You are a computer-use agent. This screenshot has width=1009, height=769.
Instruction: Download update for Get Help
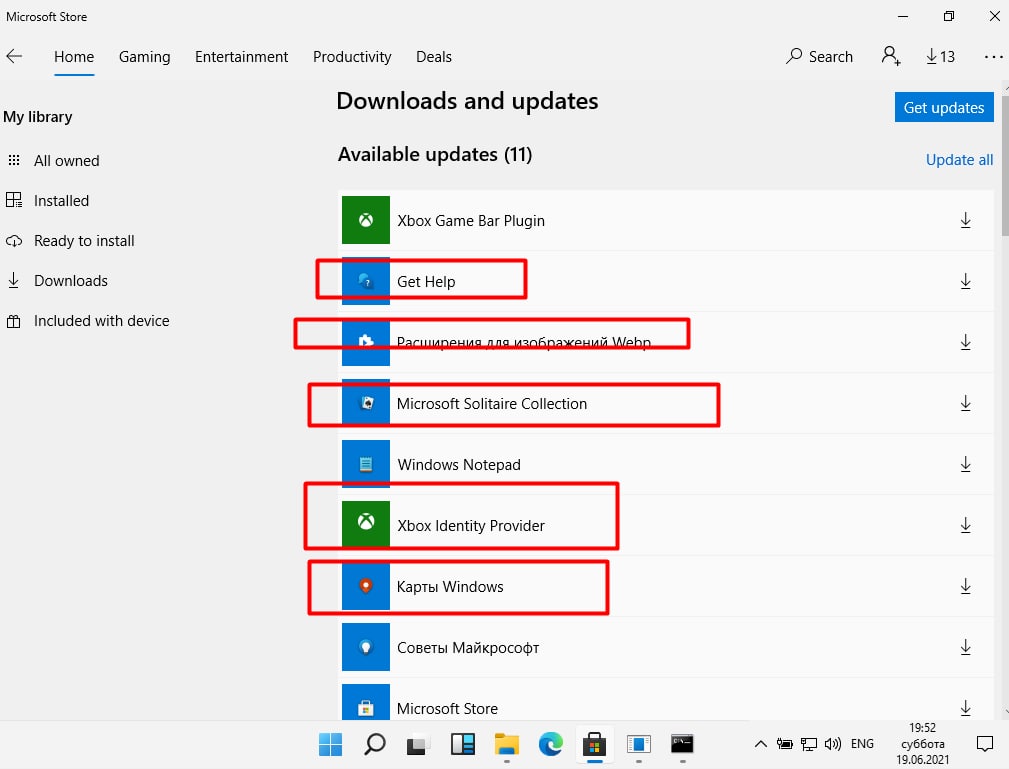pos(965,281)
